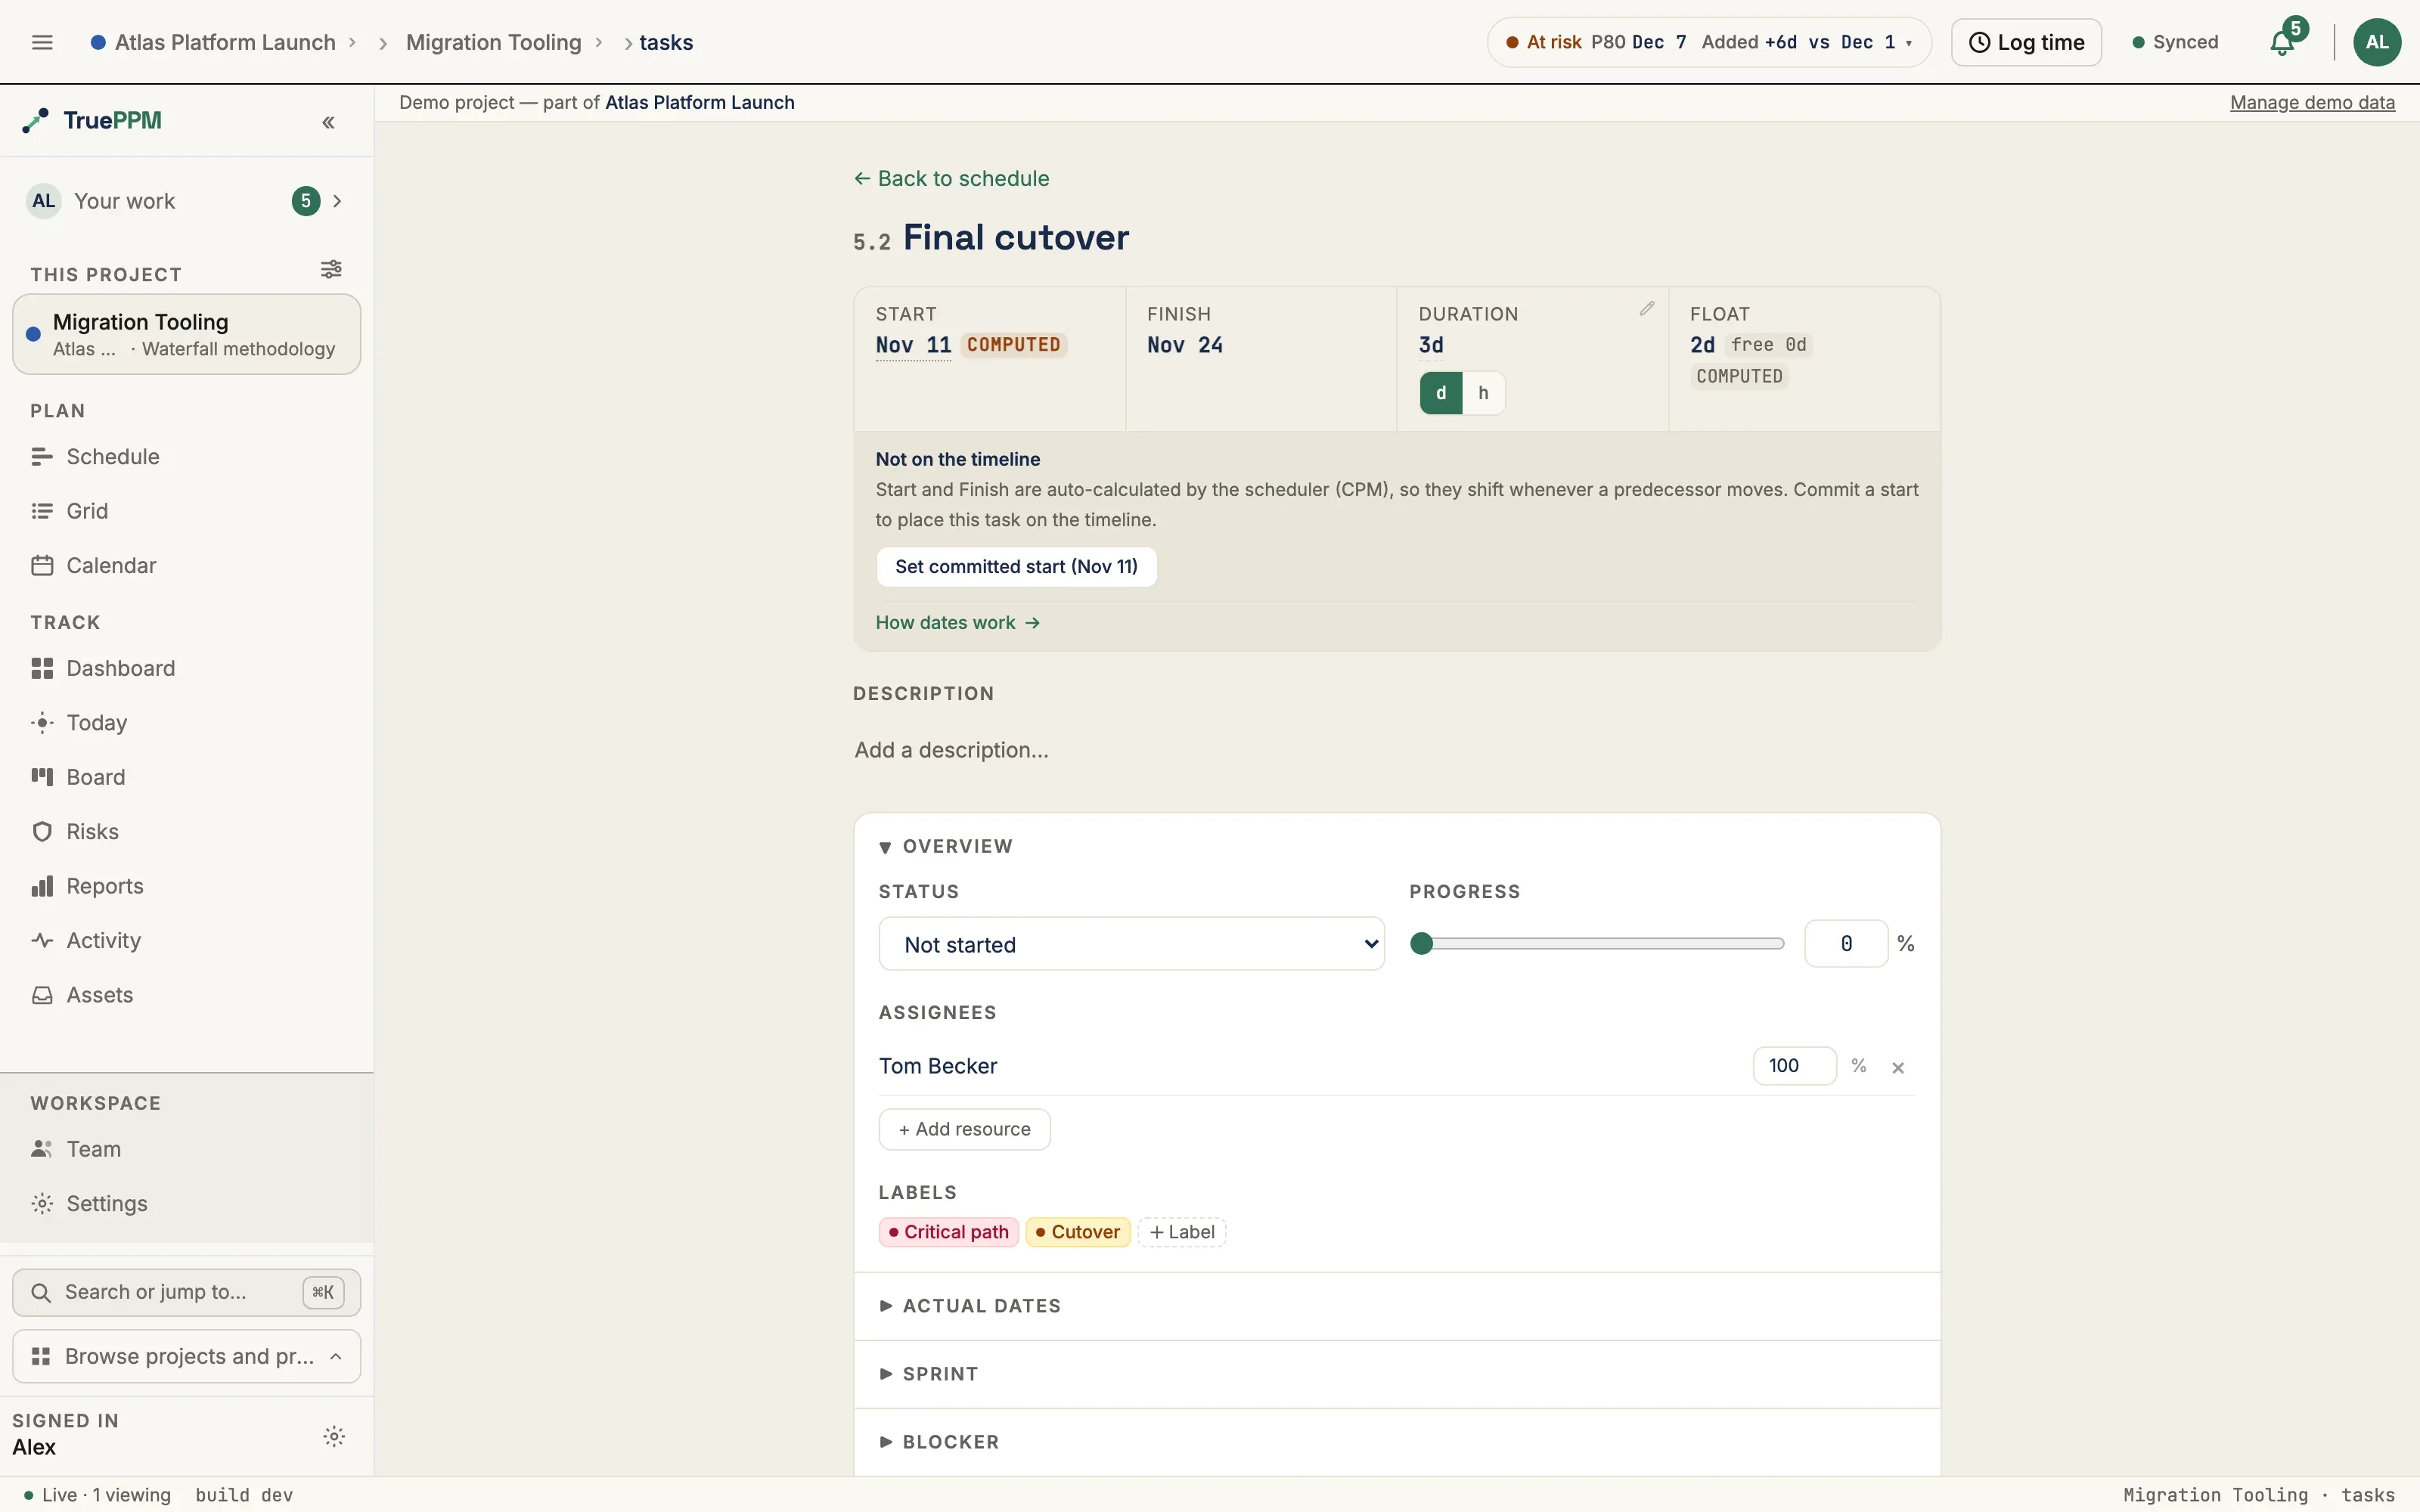Image resolution: width=2420 pixels, height=1512 pixels.
Task: Click the progress percent input field
Action: pyautogui.click(x=1846, y=944)
